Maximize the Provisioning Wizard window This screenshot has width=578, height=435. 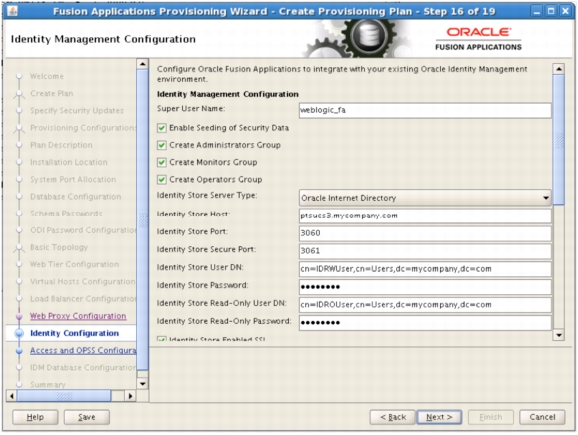(x=551, y=11)
